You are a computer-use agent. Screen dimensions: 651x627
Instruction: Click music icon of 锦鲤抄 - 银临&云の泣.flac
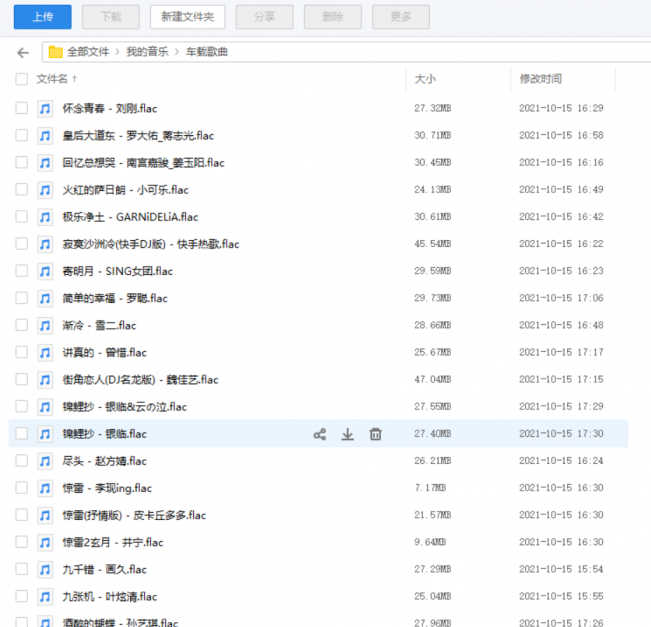45,407
